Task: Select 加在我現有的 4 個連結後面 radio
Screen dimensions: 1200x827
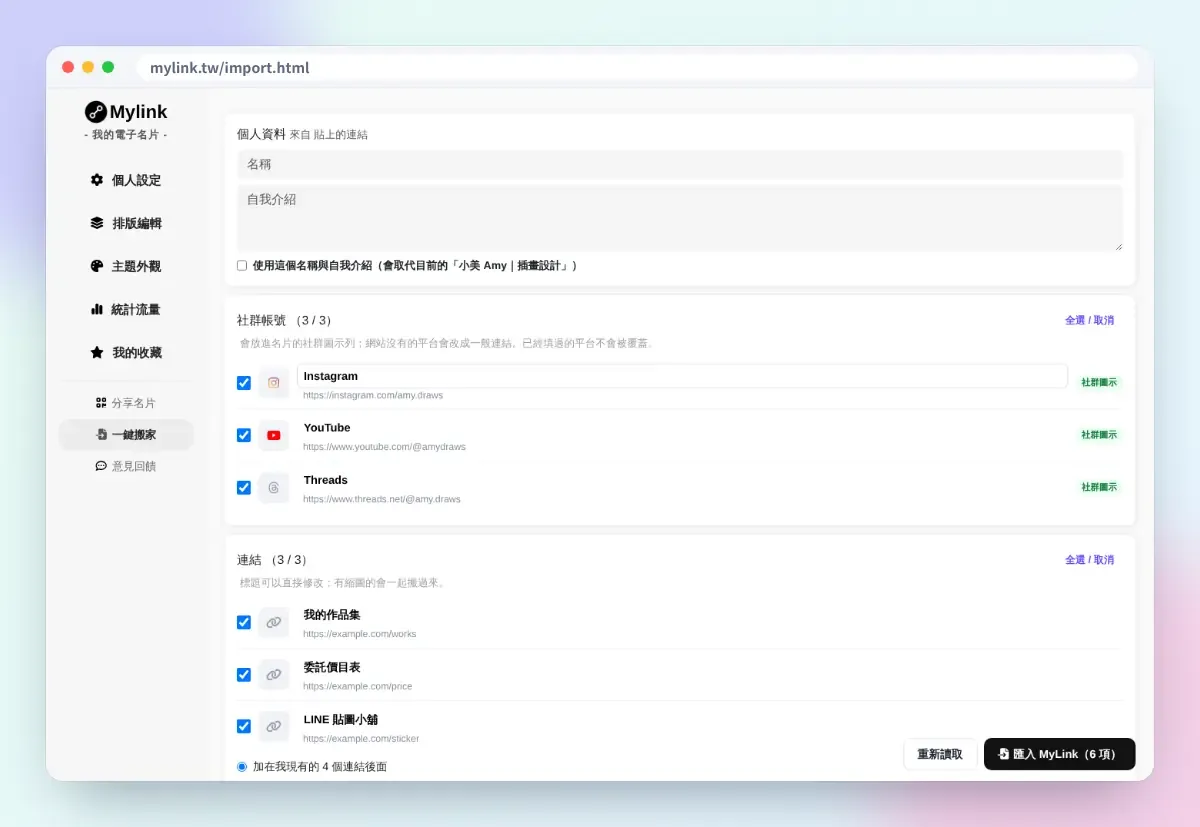Action: coord(242,767)
